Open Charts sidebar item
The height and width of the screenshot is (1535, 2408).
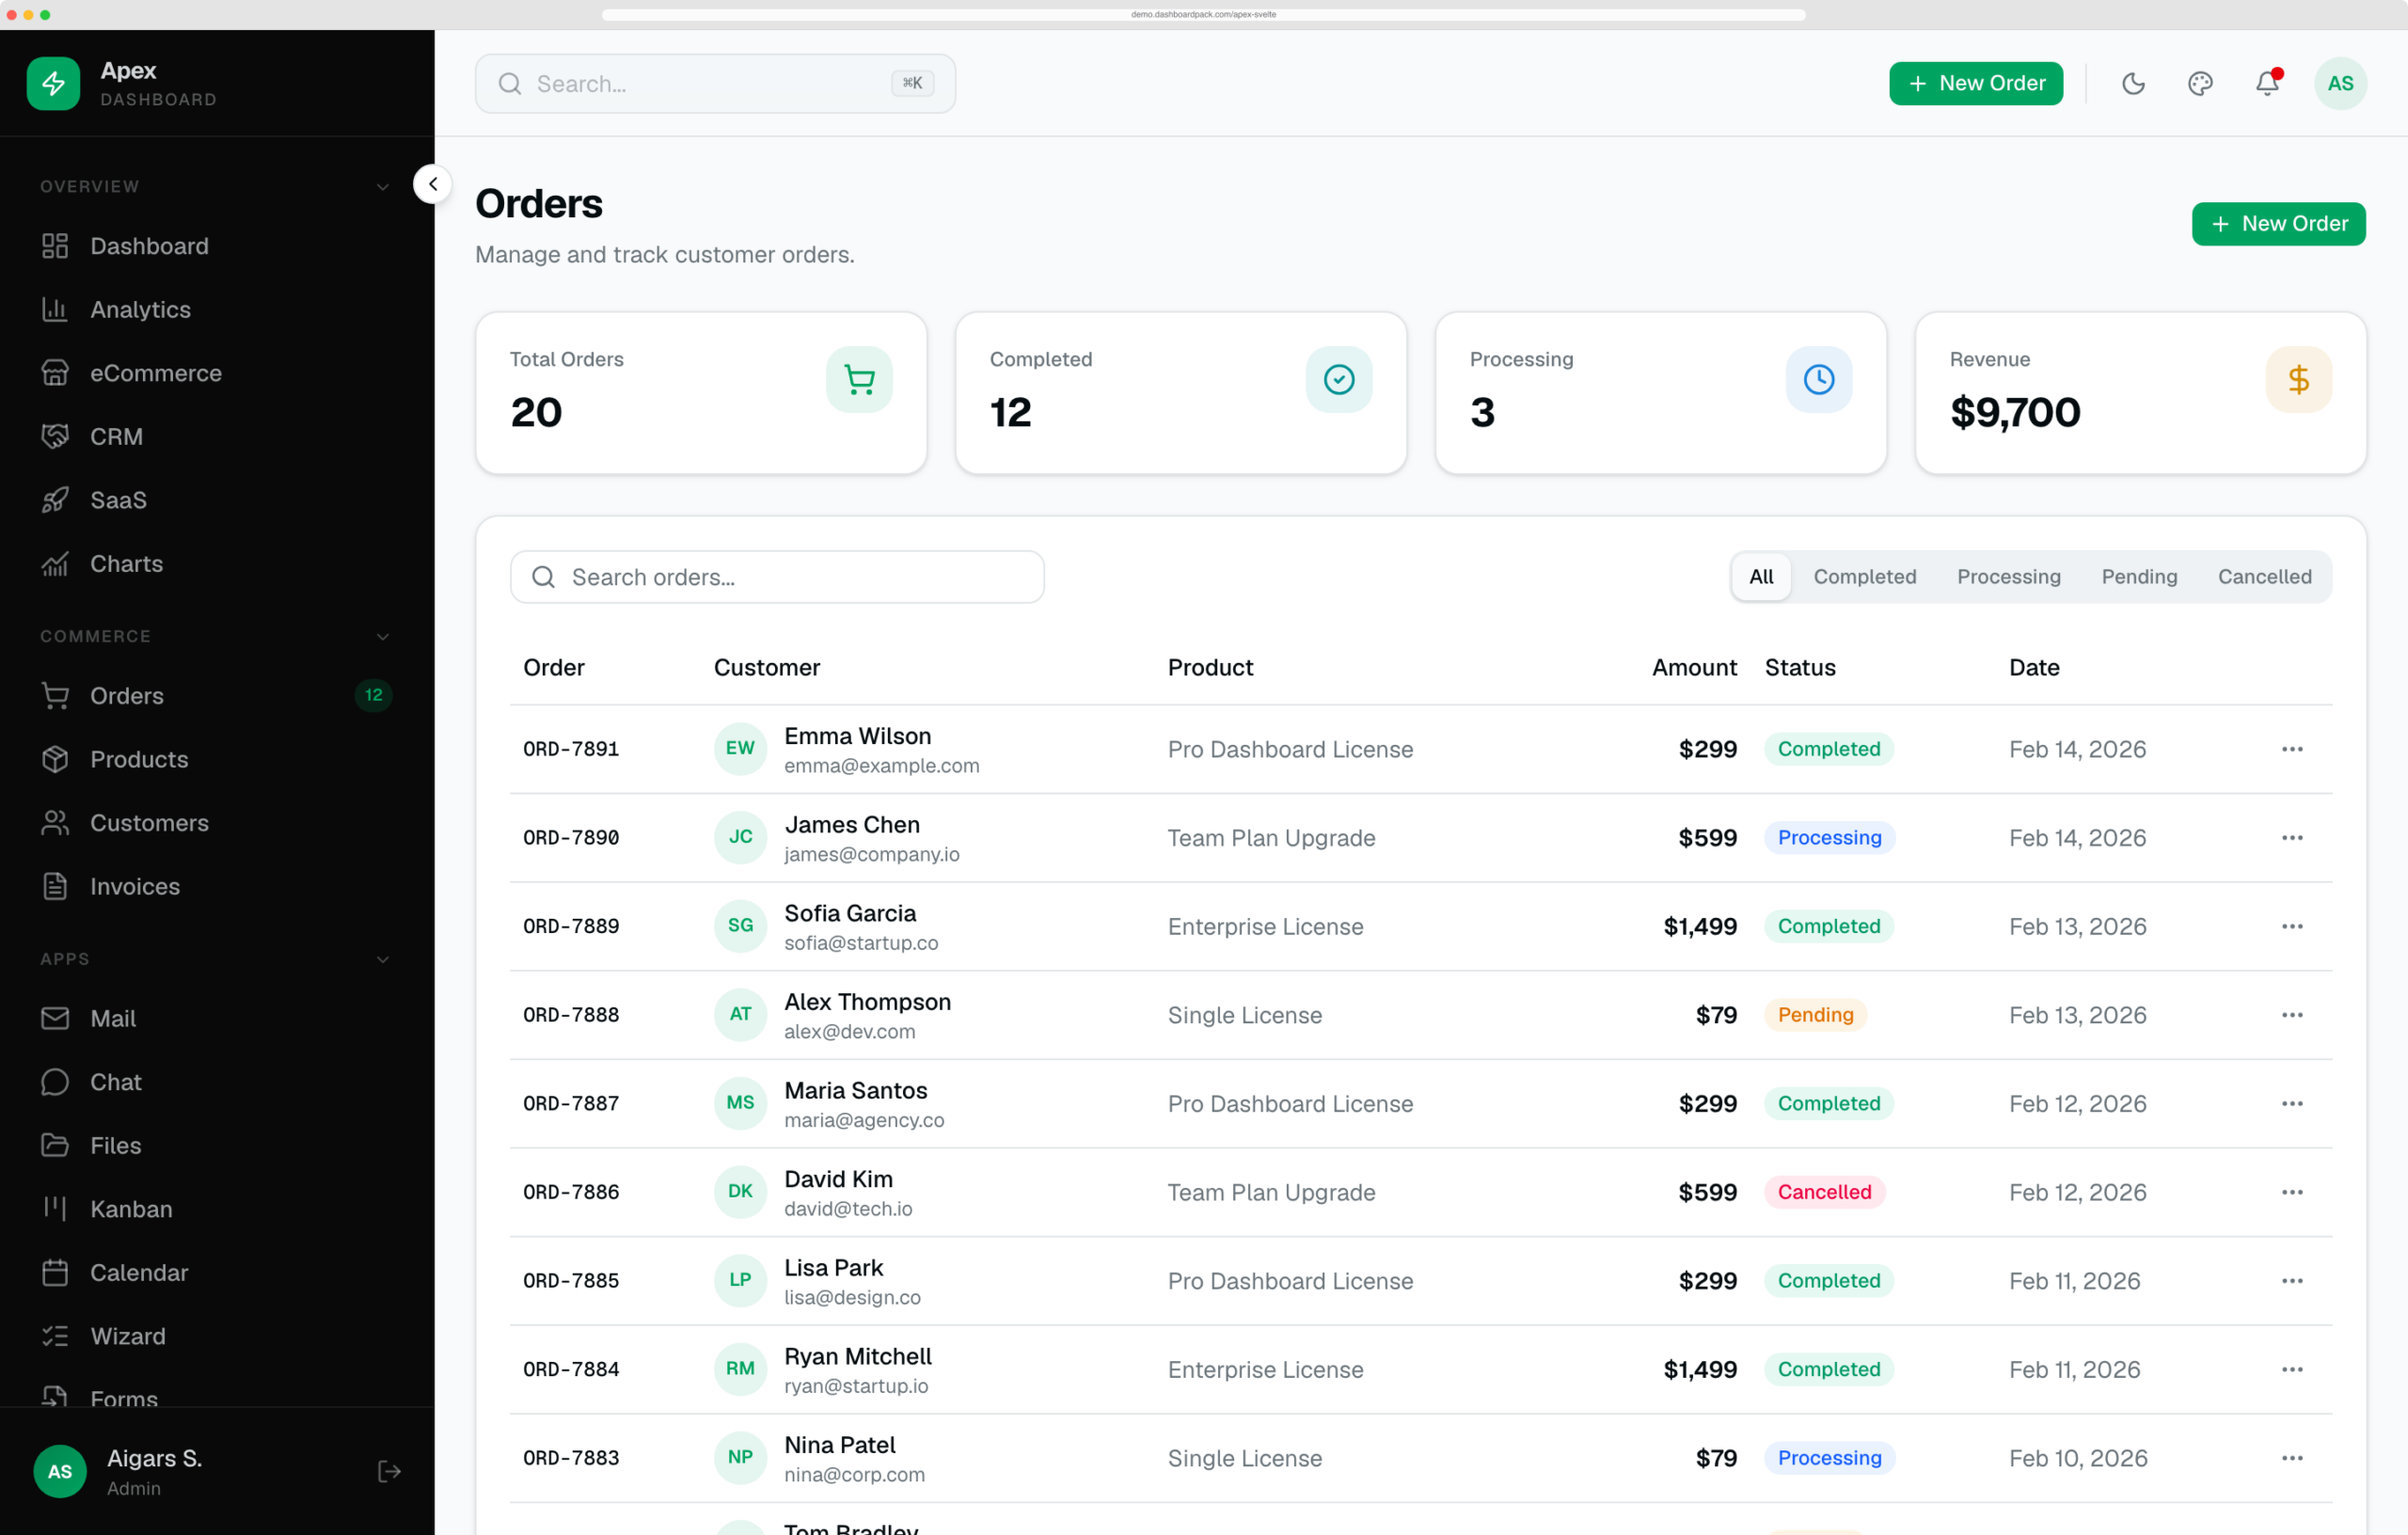pos(217,564)
